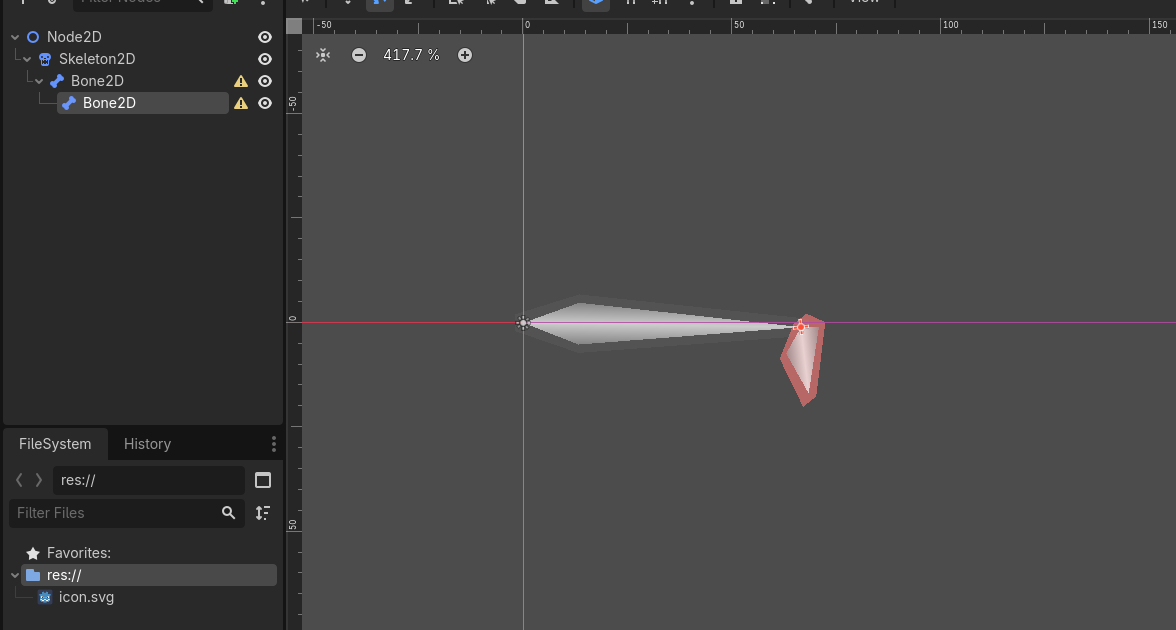Viewport: 1176px width, 630px height.
Task: Select the FileSystem tab
Action: 55,444
